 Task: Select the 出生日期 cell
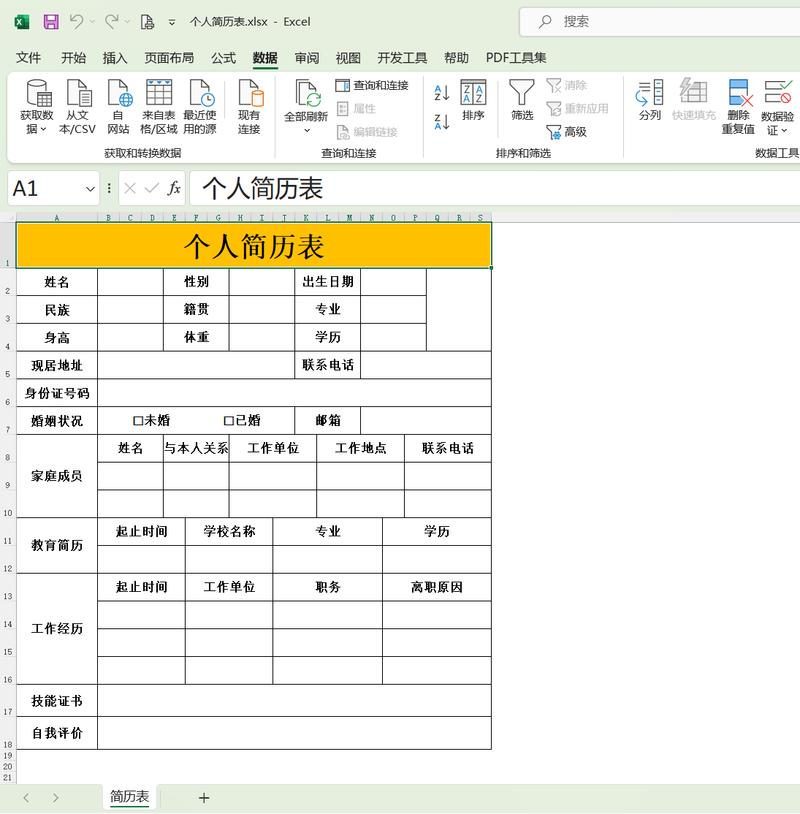328,282
